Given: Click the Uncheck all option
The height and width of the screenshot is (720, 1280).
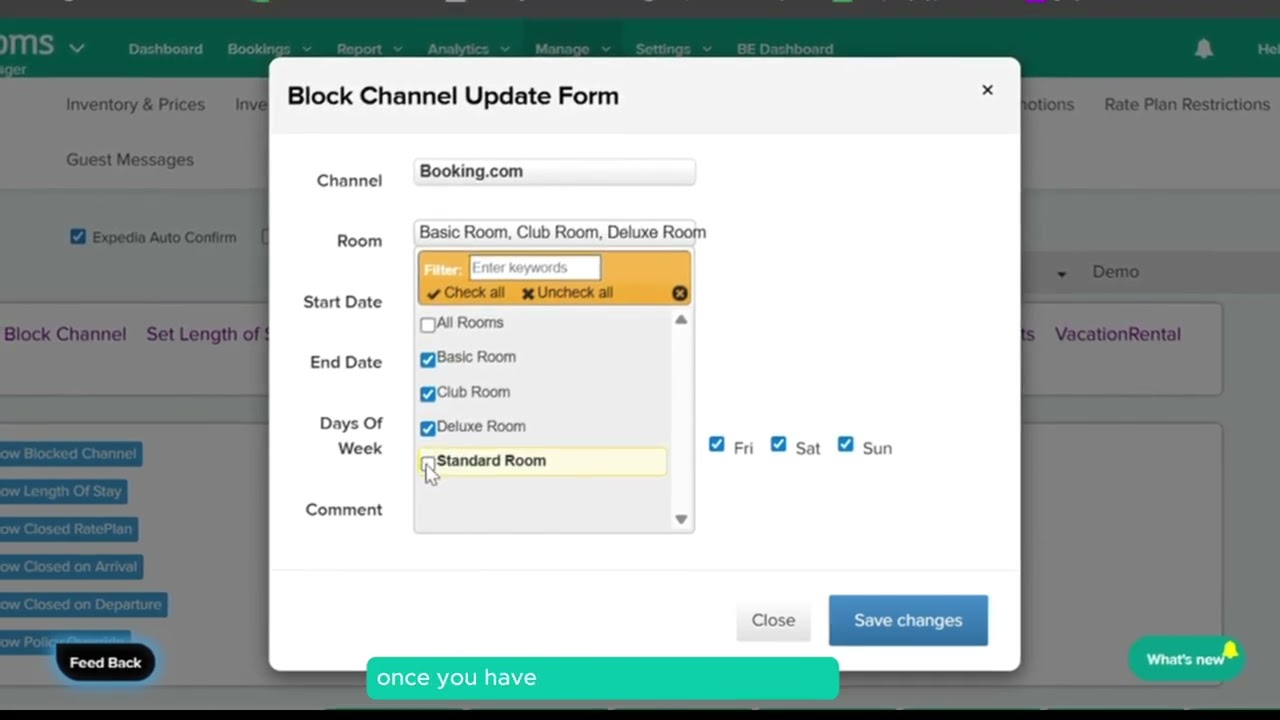Looking at the screenshot, I should coord(567,293).
